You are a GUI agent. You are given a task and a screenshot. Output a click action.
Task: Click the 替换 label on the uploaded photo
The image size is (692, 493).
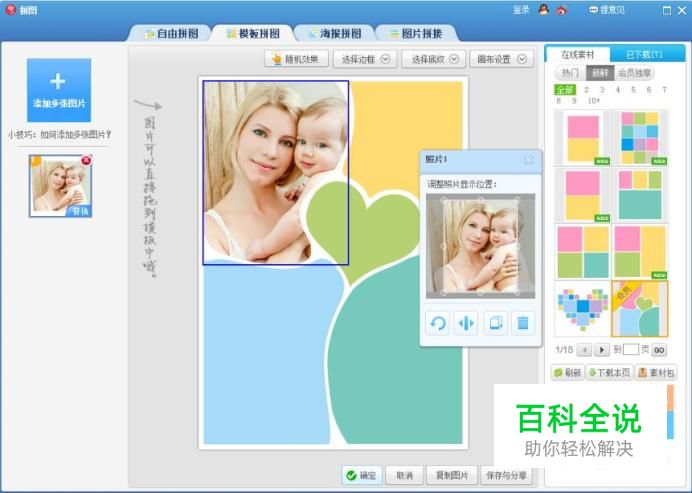click(80, 211)
